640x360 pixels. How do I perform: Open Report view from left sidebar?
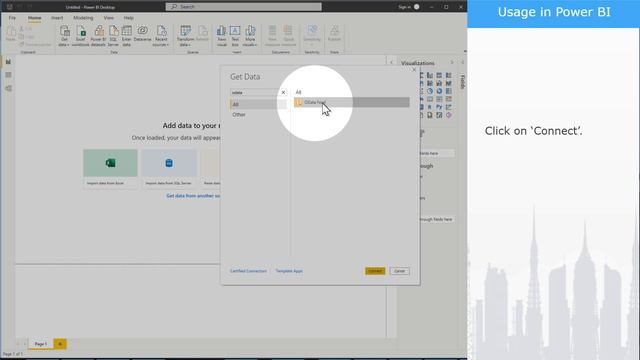pos(8,62)
